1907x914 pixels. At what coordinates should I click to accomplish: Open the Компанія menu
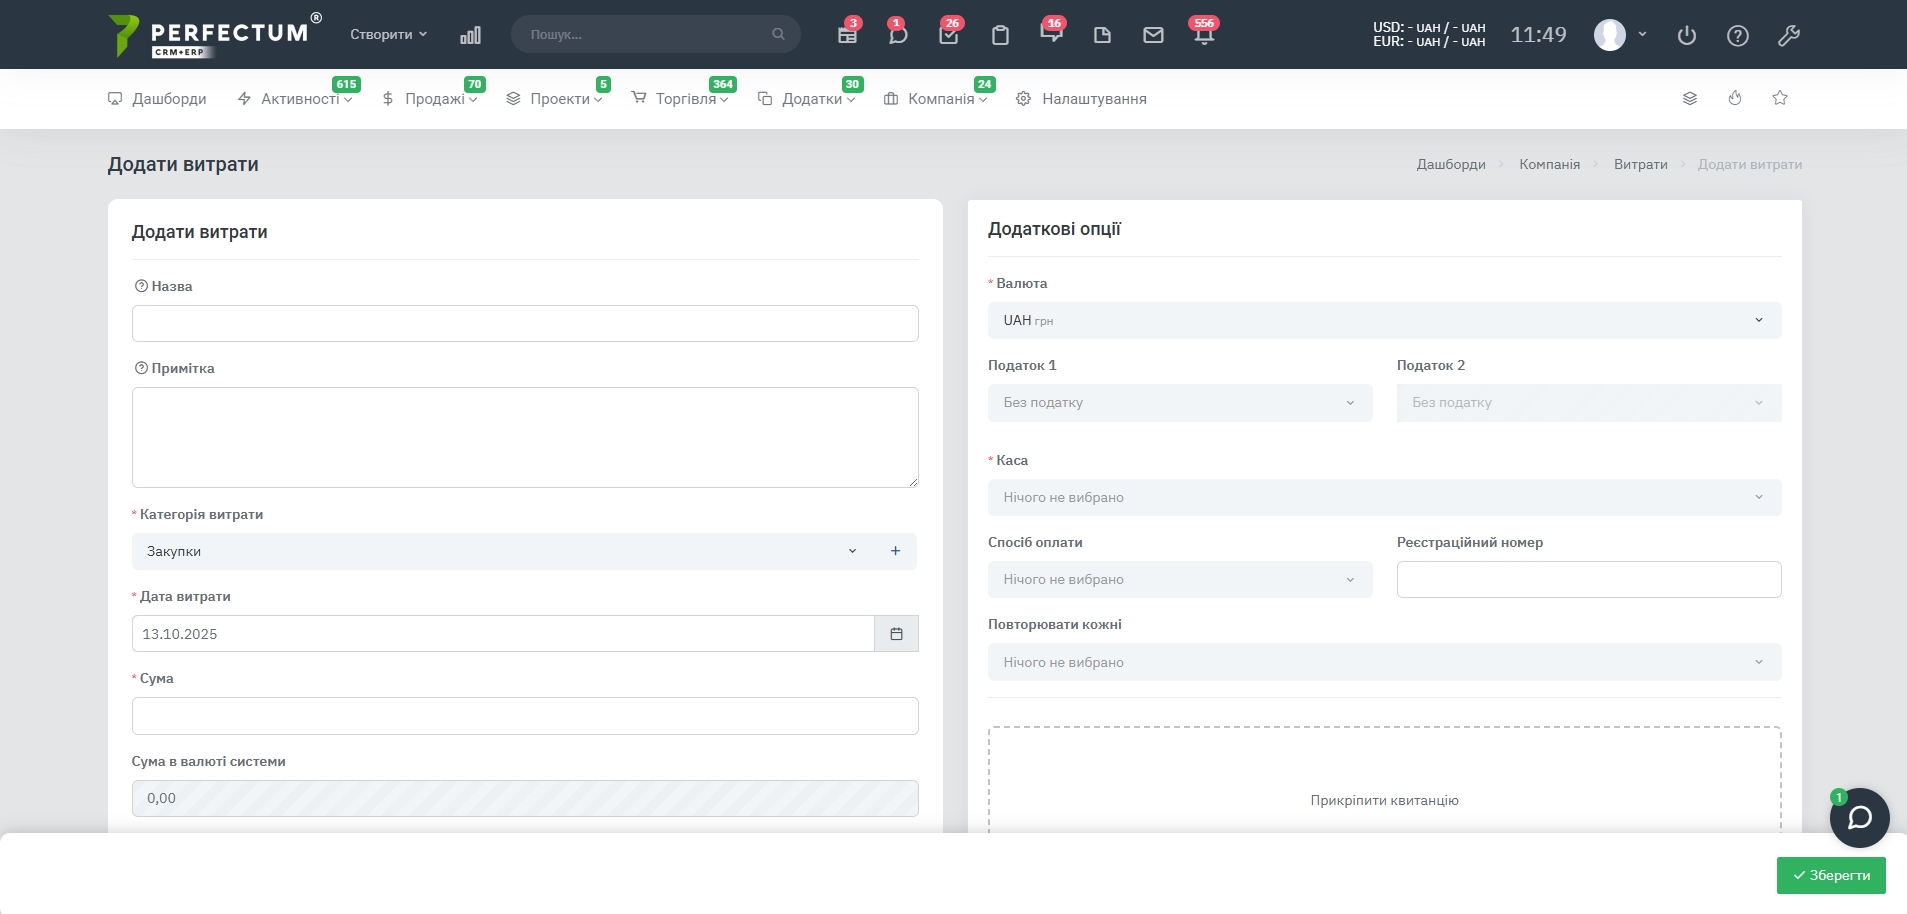(940, 99)
